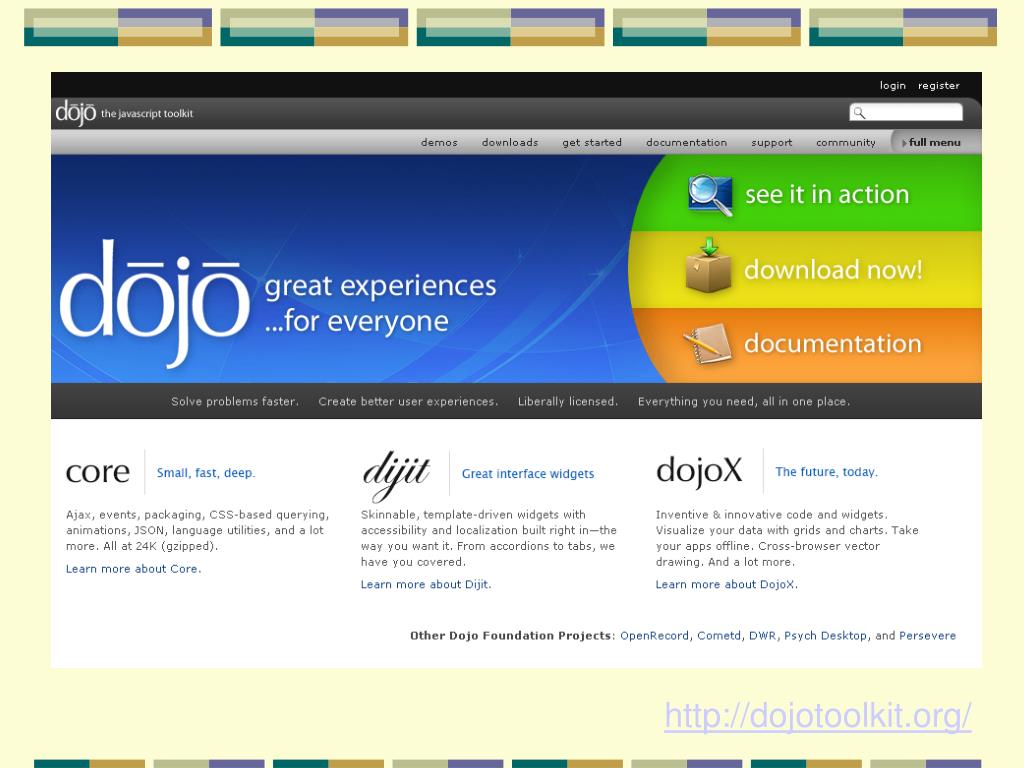Click the javascript toolkit tagline
The image size is (1024, 768).
pos(147,114)
